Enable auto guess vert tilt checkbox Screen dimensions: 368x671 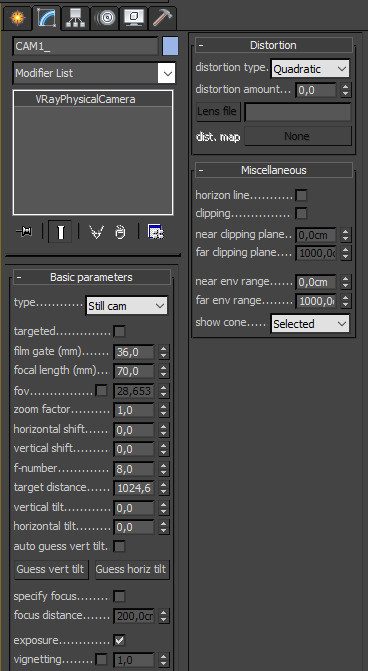[x=119, y=546]
